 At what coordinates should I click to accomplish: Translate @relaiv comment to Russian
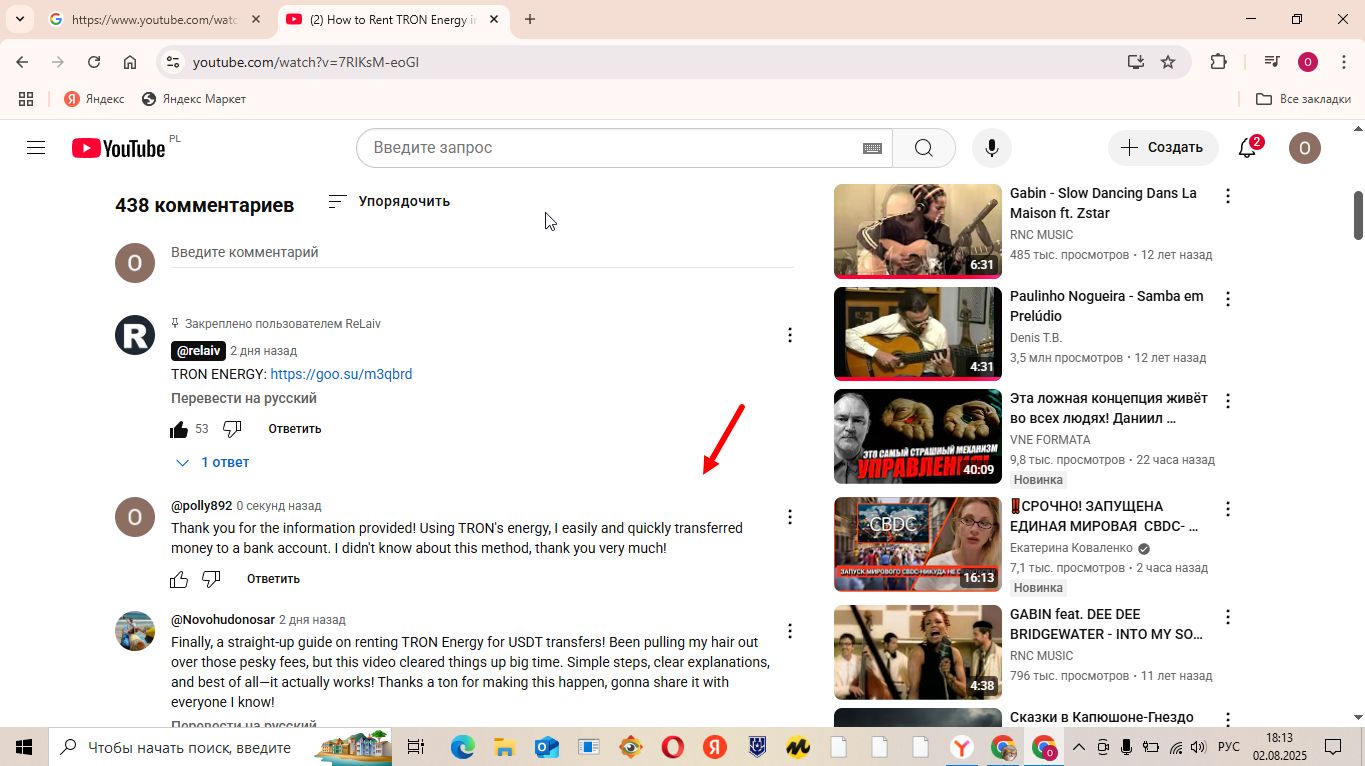(244, 398)
